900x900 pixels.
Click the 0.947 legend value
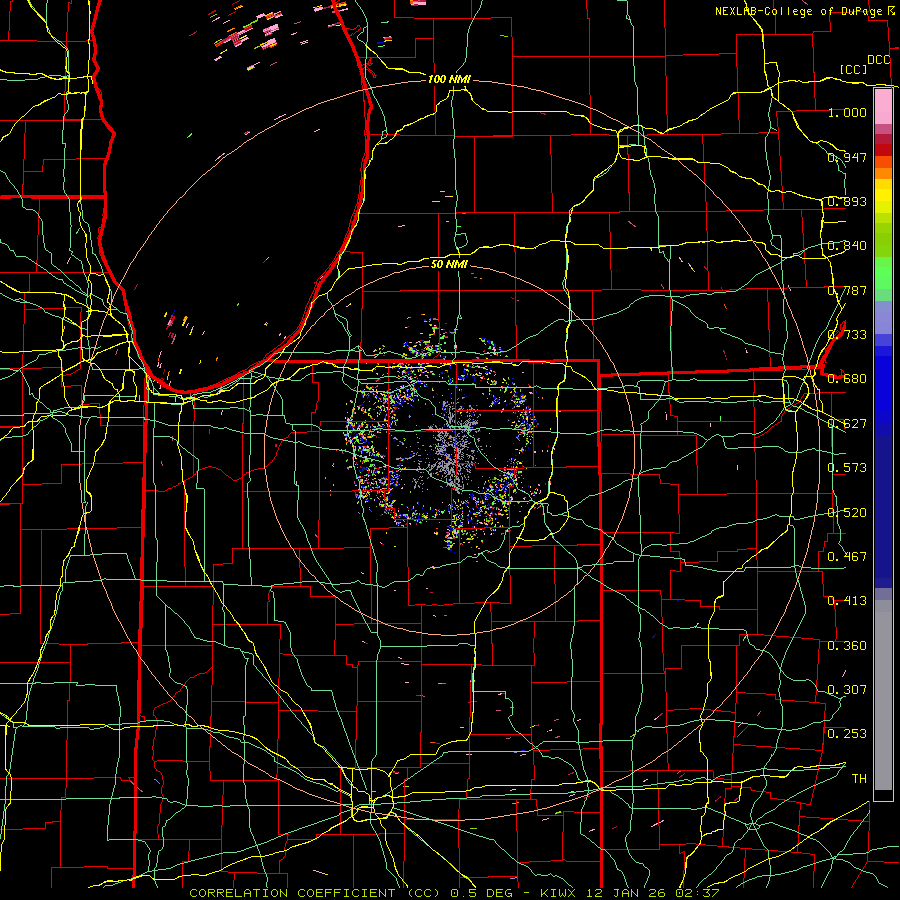(x=847, y=157)
